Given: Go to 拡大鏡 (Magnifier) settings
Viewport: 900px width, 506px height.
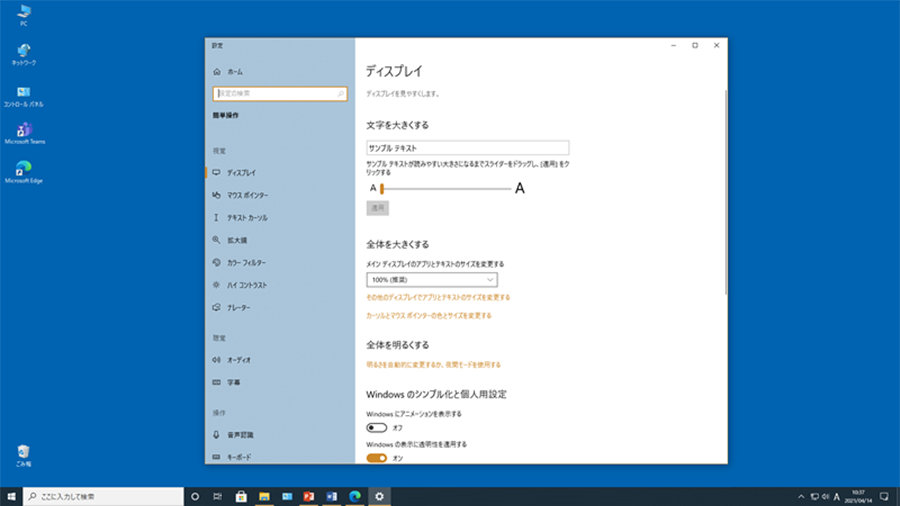Looking at the screenshot, I should 237,240.
